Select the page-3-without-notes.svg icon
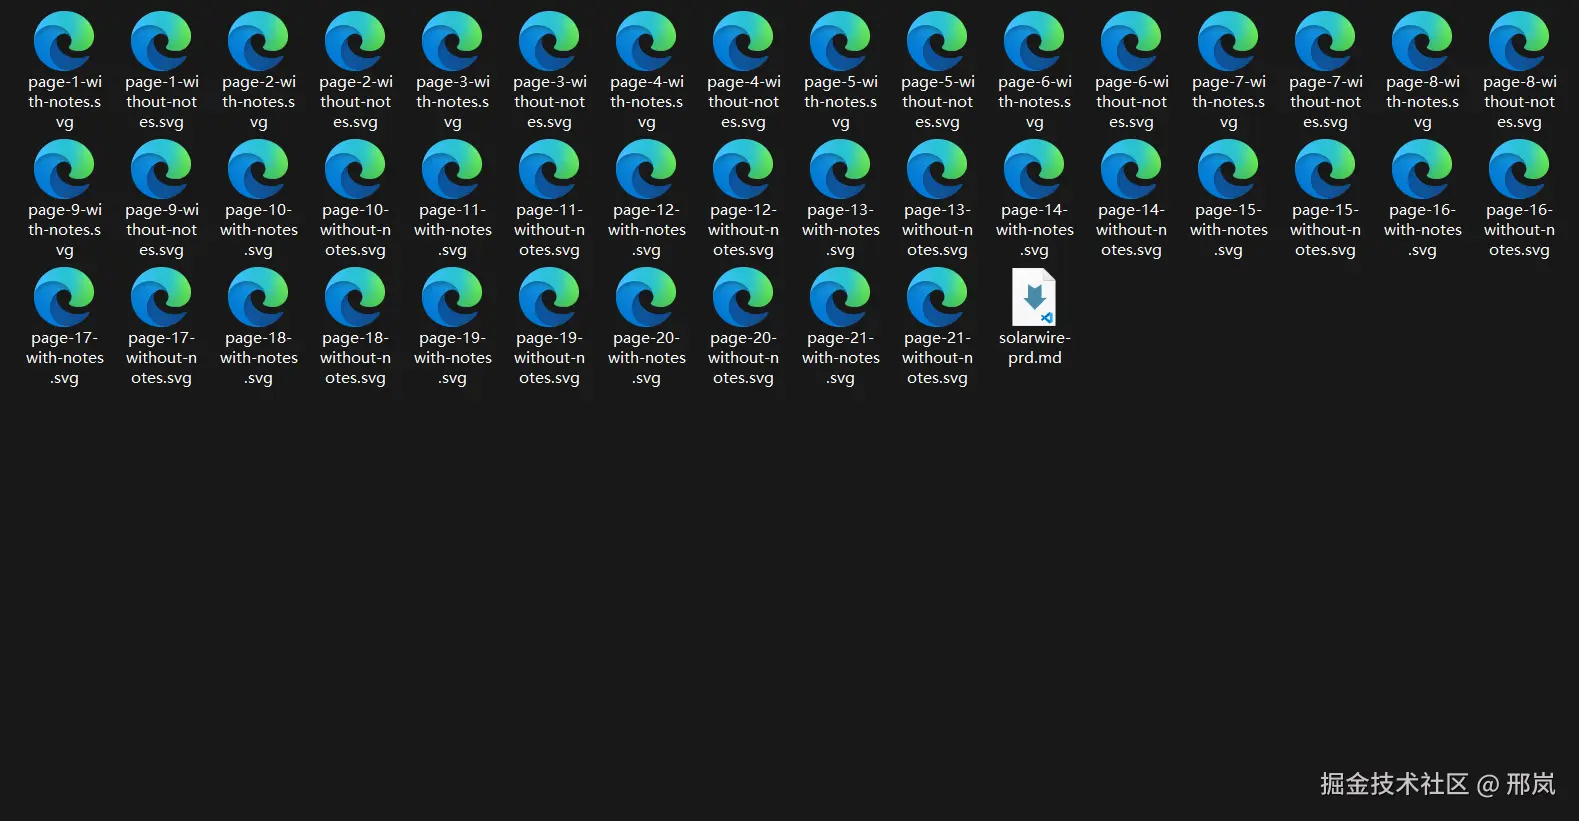Screen dimensions: 1579x821 tap(549, 41)
